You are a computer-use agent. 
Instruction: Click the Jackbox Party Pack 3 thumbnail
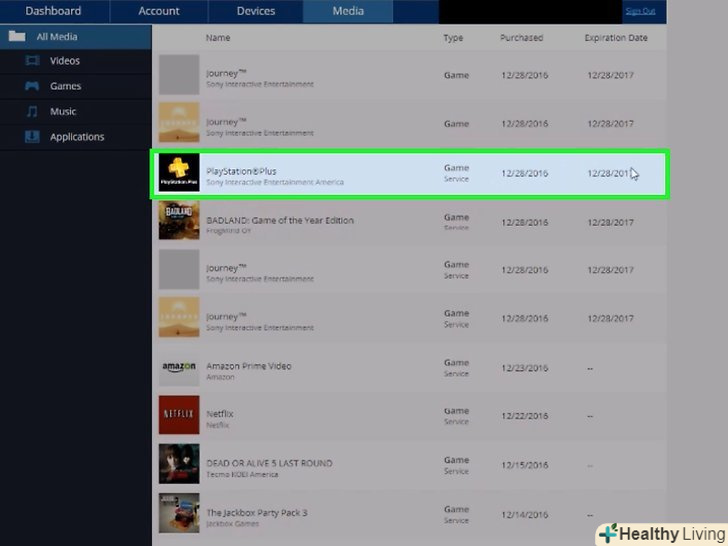[179, 513]
